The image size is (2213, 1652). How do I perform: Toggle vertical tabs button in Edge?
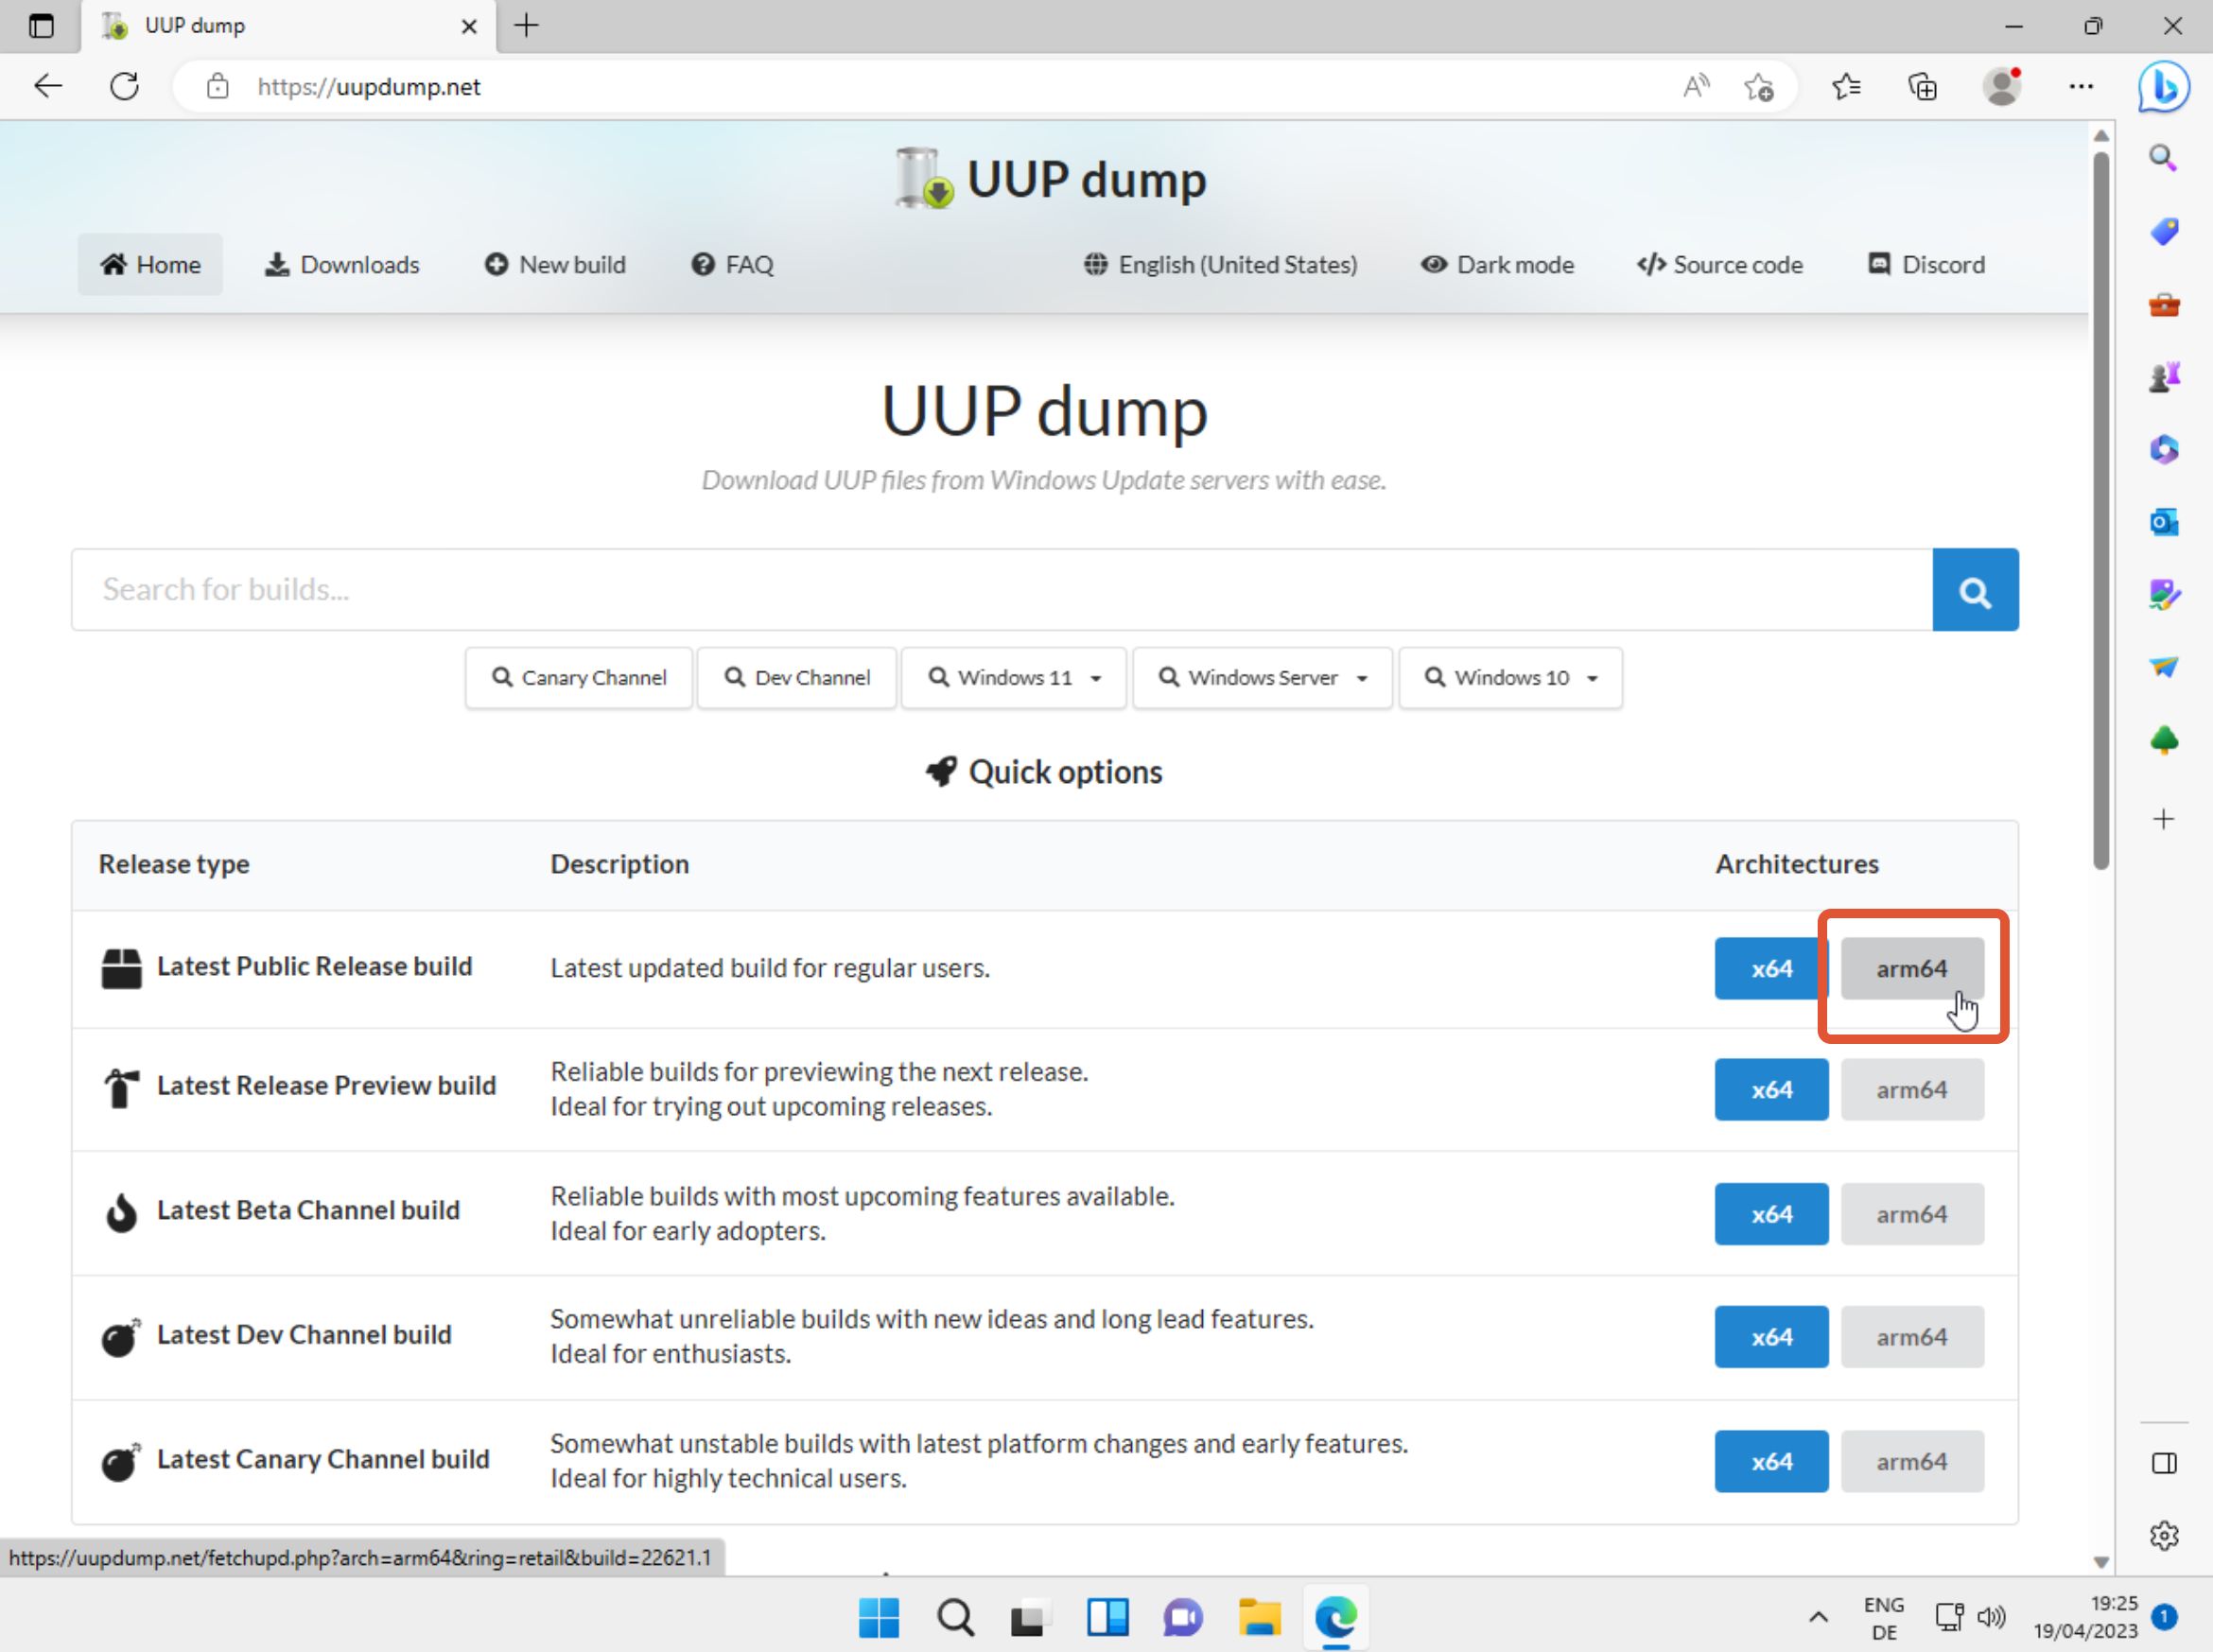click(41, 26)
